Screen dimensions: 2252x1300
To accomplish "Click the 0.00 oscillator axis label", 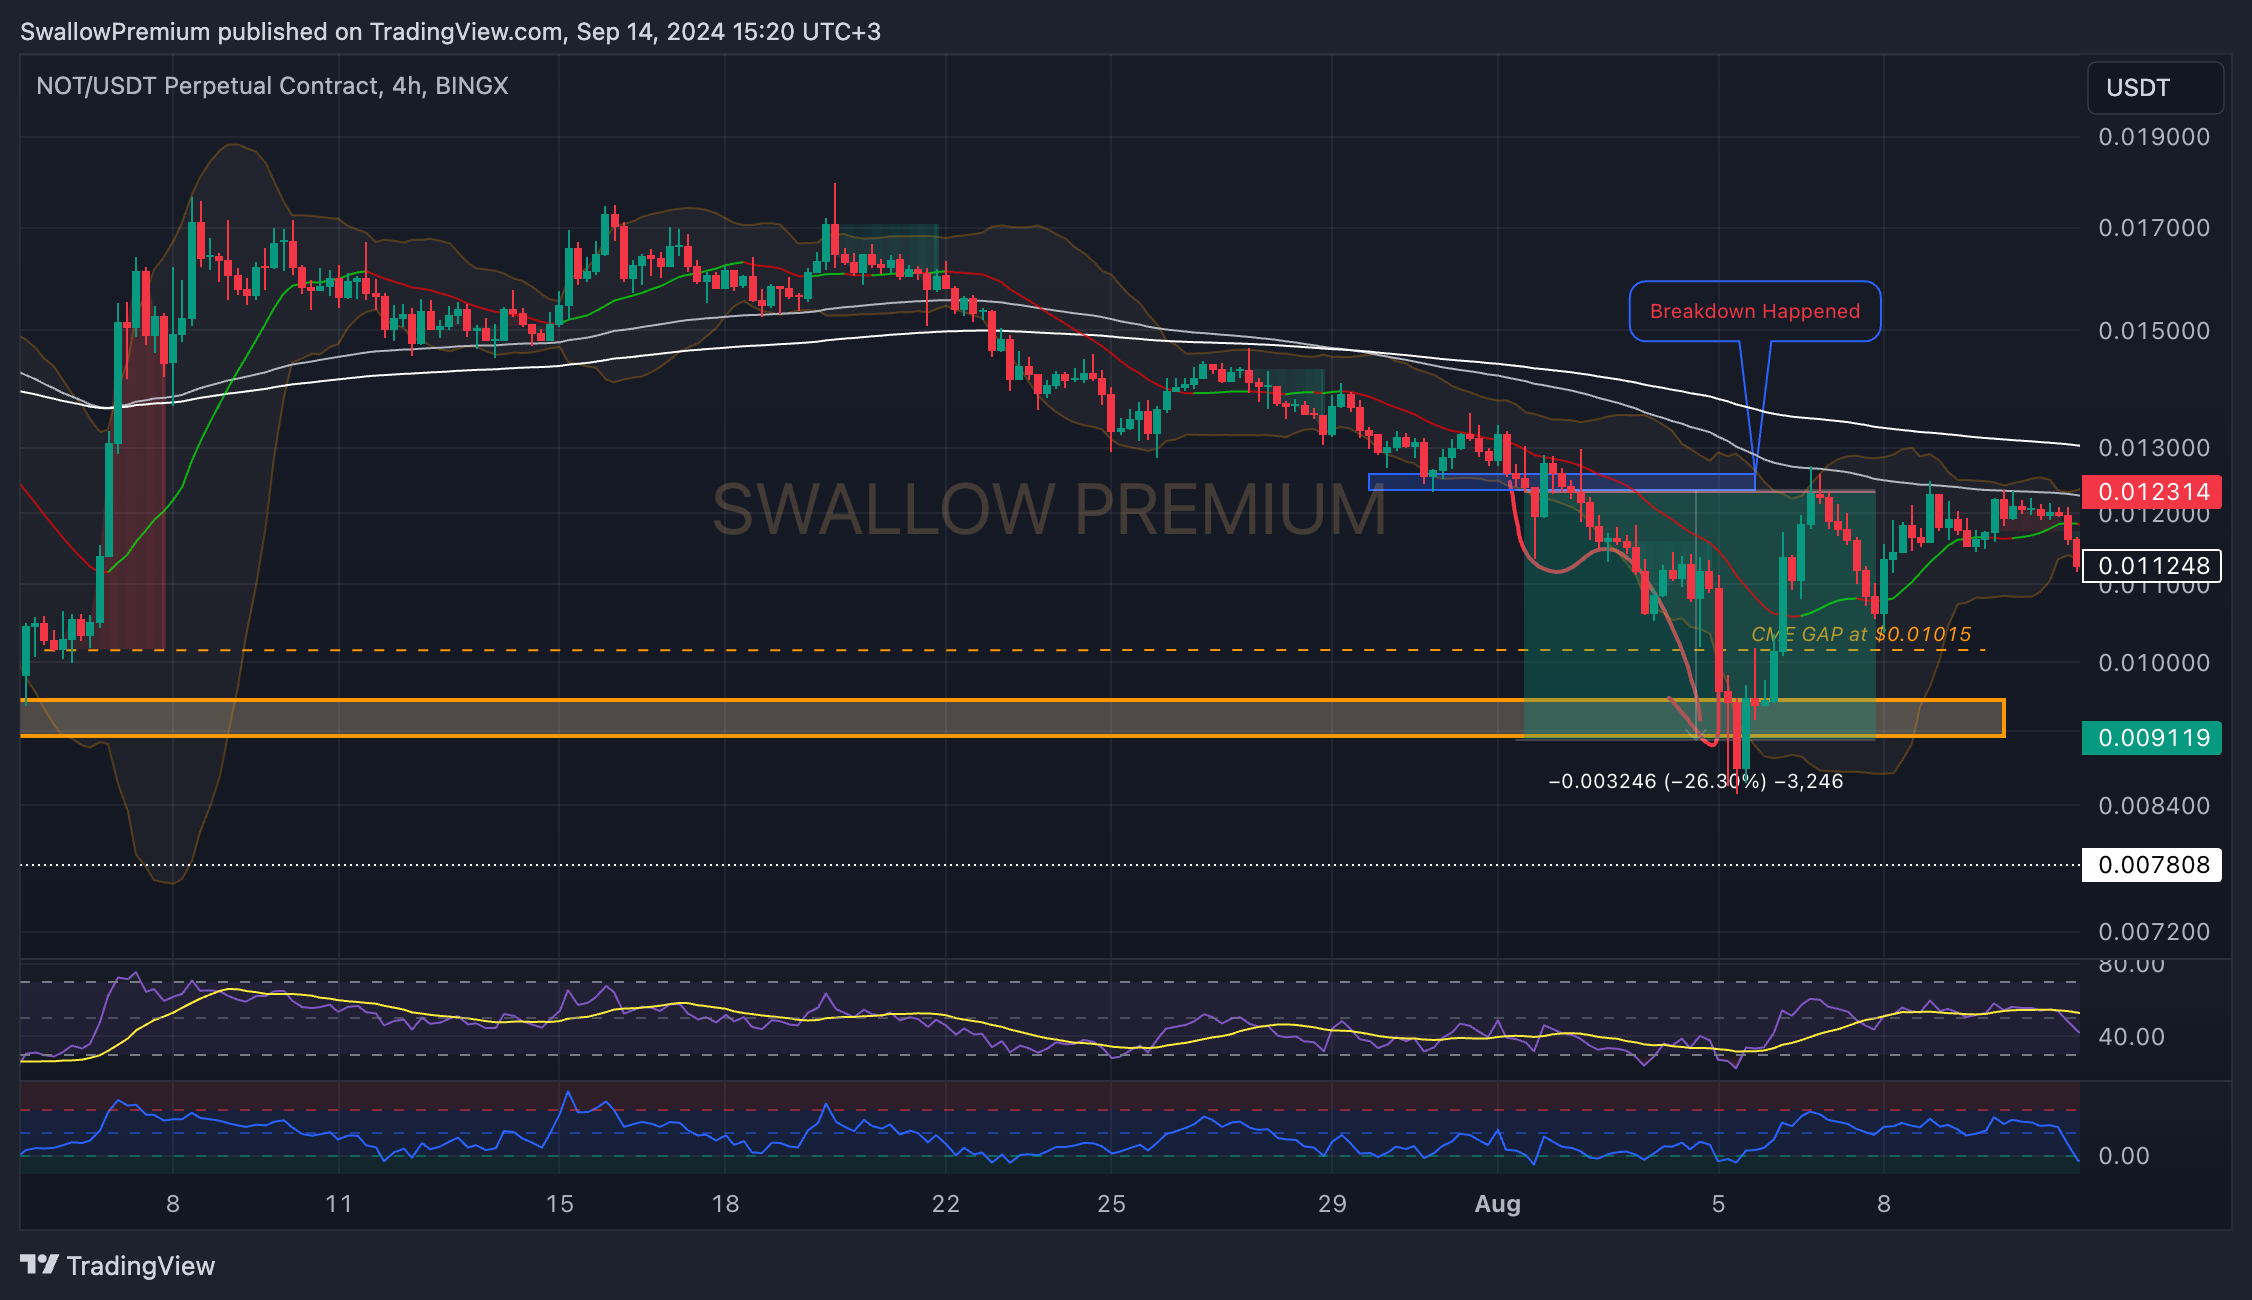I will (x=2123, y=1156).
